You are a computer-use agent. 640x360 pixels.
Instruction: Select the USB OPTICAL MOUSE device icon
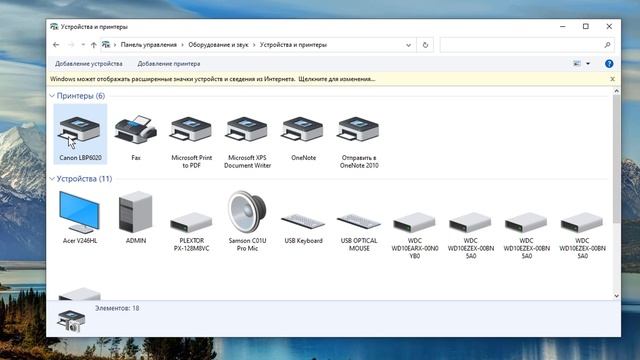359,221
